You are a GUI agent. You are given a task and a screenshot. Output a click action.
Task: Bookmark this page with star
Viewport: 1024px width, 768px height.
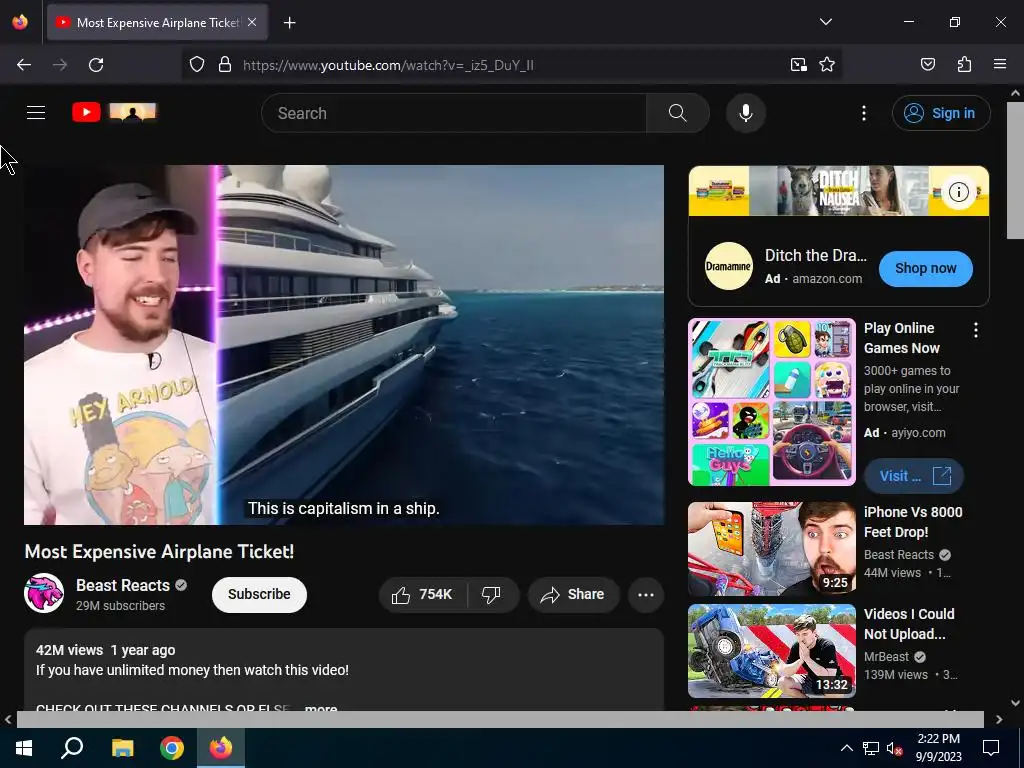click(x=827, y=65)
